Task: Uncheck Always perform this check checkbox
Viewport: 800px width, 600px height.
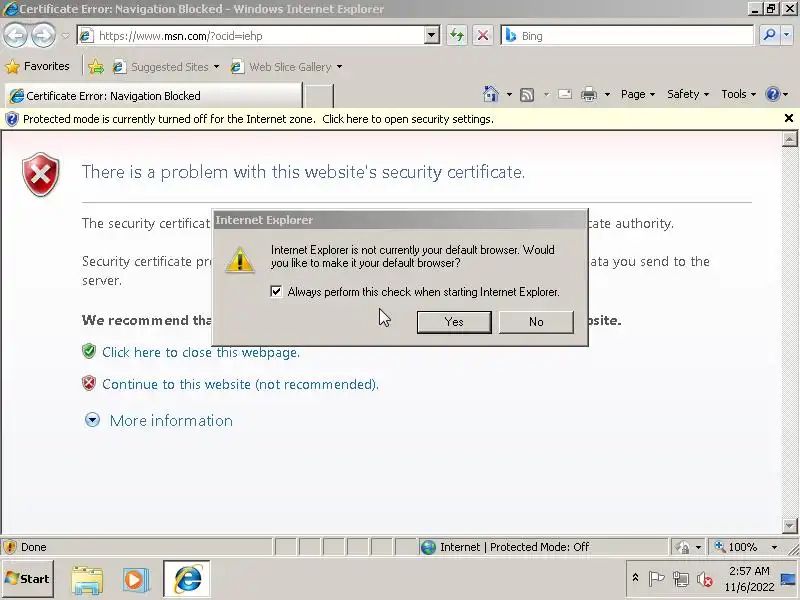Action: 276,291
